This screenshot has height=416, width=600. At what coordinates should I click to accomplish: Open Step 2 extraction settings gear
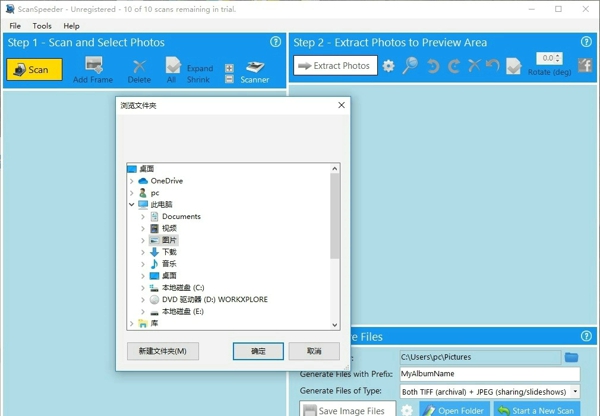388,66
